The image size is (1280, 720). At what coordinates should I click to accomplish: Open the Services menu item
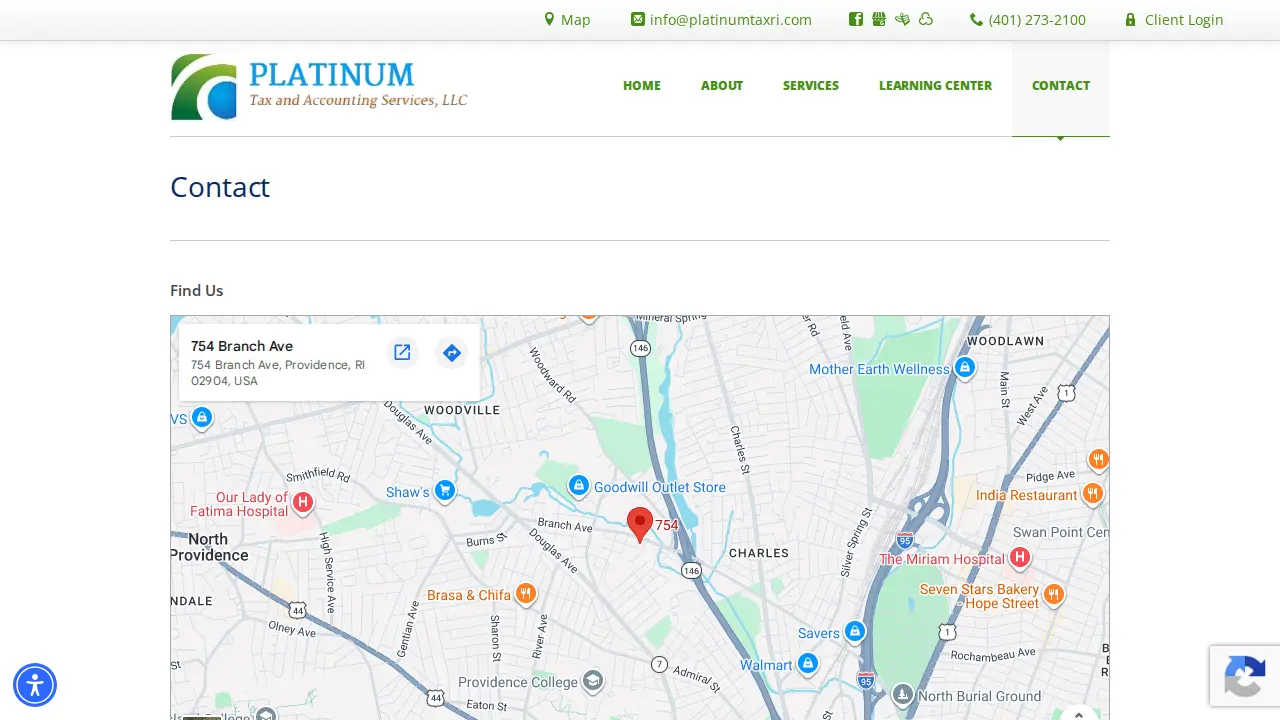pos(811,86)
